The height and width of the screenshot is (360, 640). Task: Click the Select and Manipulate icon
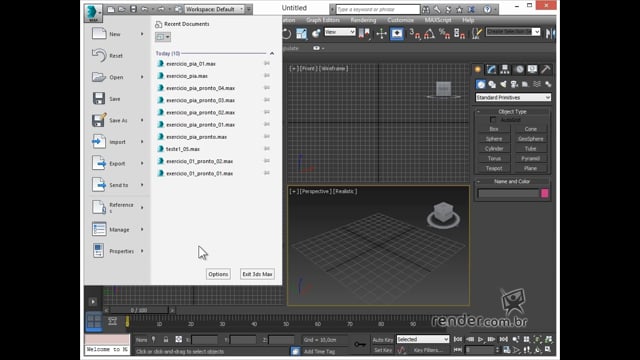(x=381, y=33)
